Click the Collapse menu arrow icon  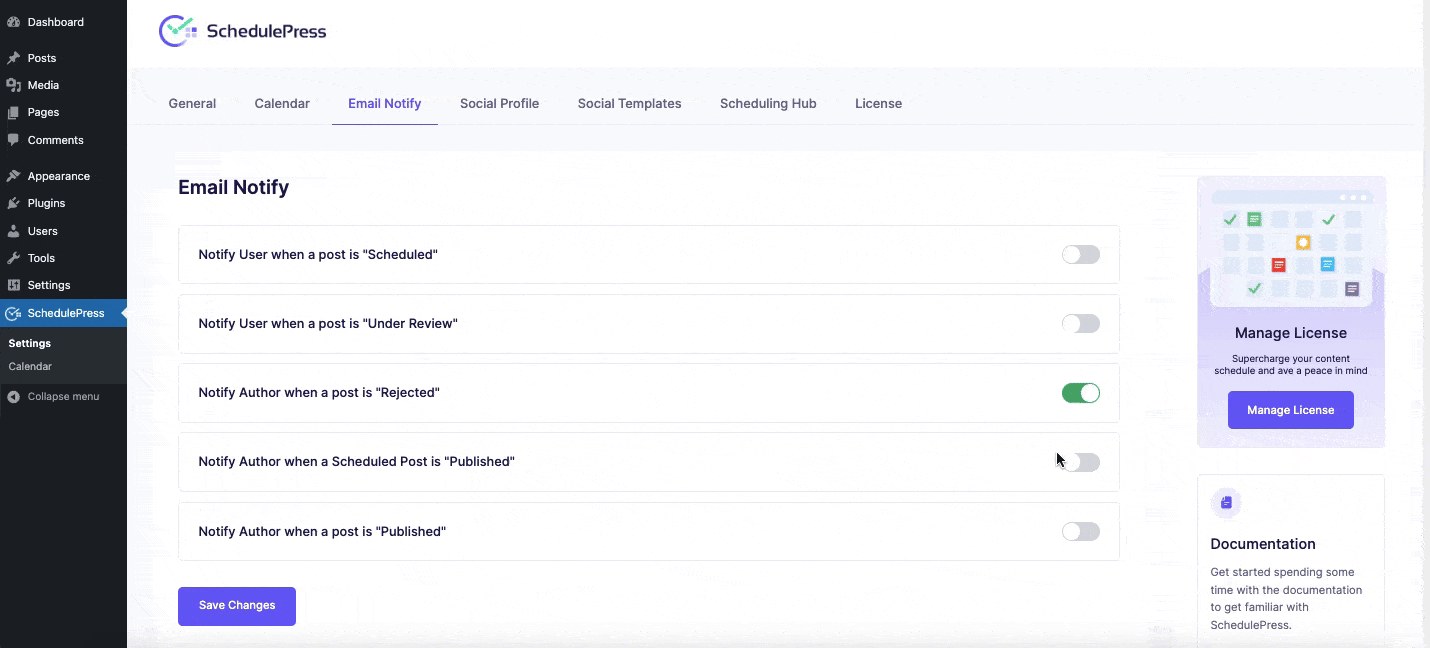click(13, 397)
